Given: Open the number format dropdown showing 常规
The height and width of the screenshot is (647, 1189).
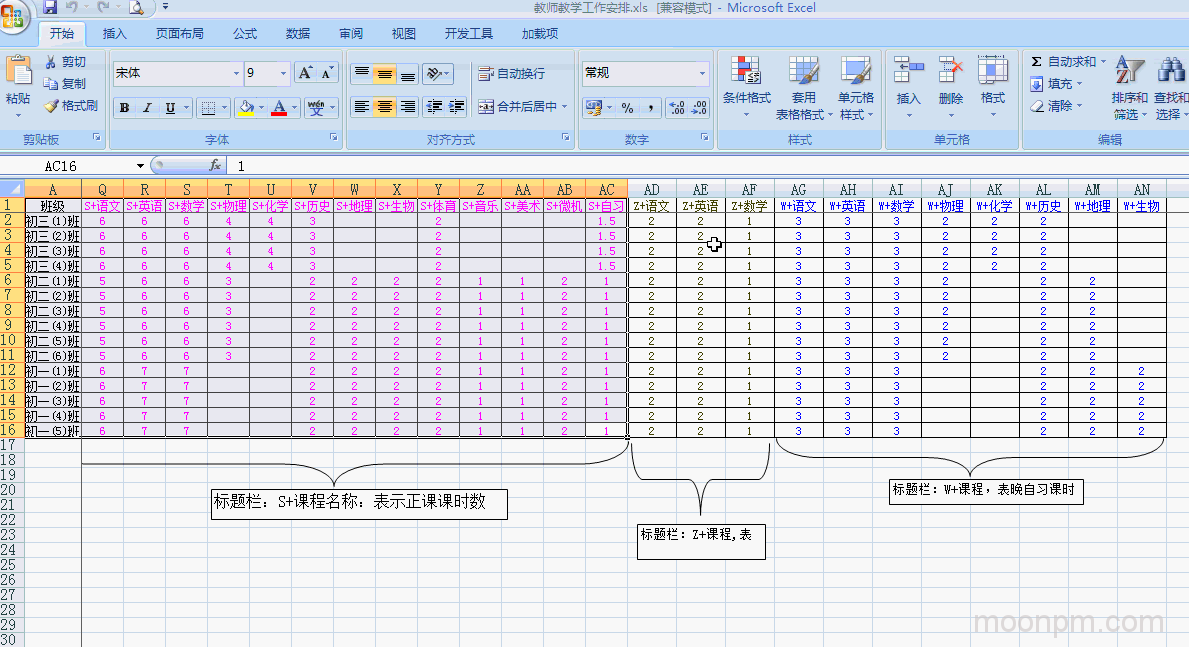Looking at the screenshot, I should 702,74.
